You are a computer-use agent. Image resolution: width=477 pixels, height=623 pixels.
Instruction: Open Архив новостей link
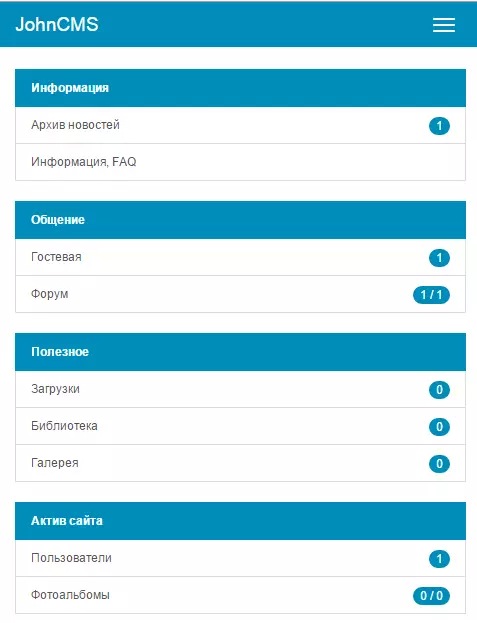click(x=240, y=125)
